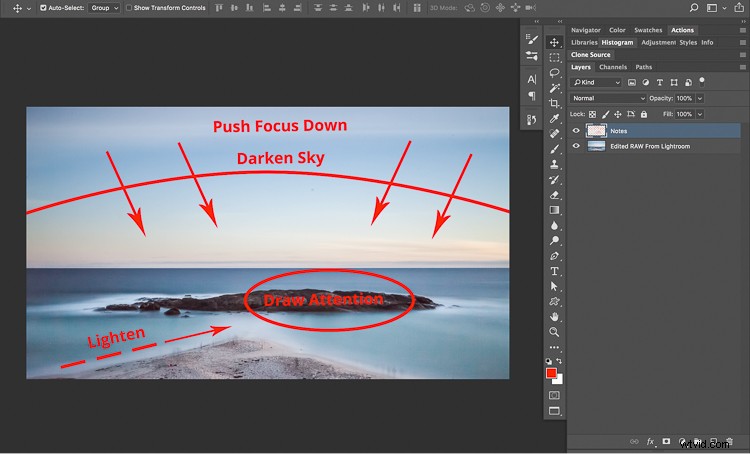
Task: Select the Eraser tool
Action: point(554,195)
